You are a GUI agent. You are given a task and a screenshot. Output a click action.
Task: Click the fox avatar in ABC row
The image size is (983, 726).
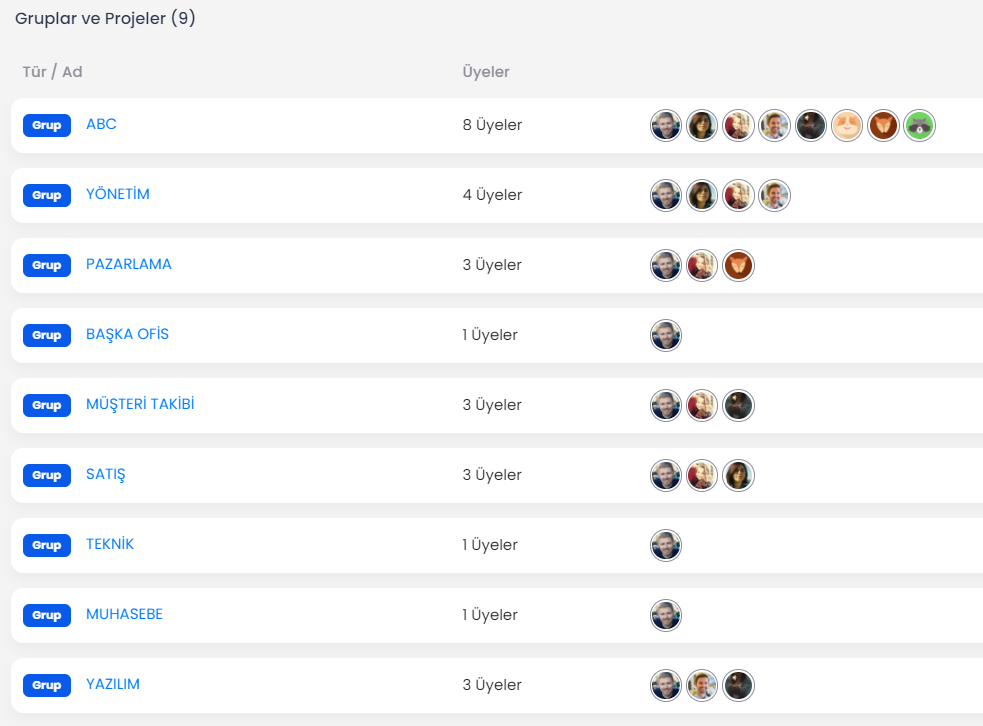[x=883, y=125]
